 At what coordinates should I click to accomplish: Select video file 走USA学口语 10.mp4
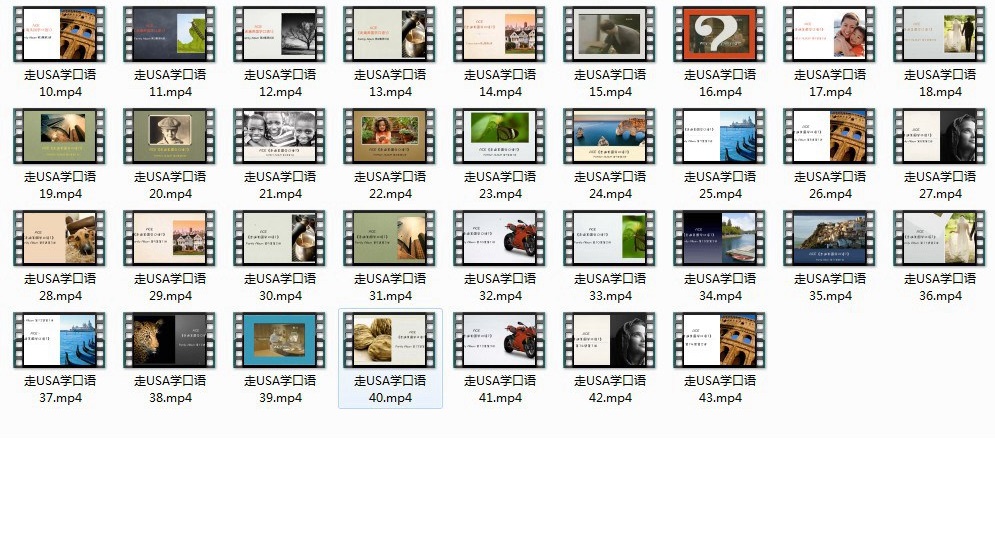coord(60,35)
